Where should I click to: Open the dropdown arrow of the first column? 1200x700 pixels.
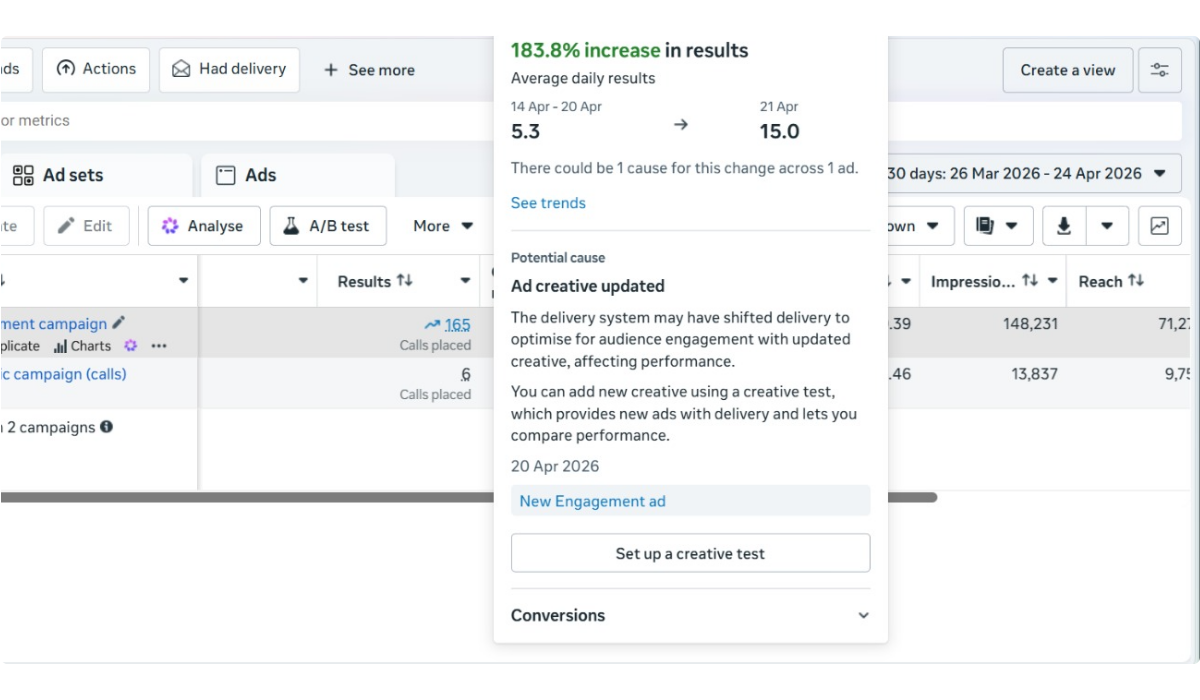point(183,282)
